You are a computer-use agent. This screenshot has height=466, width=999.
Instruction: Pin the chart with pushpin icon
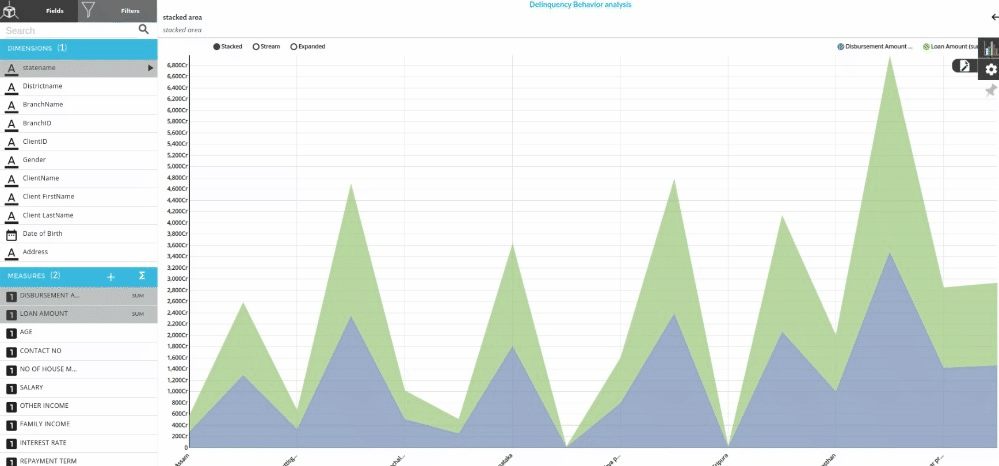click(x=990, y=91)
